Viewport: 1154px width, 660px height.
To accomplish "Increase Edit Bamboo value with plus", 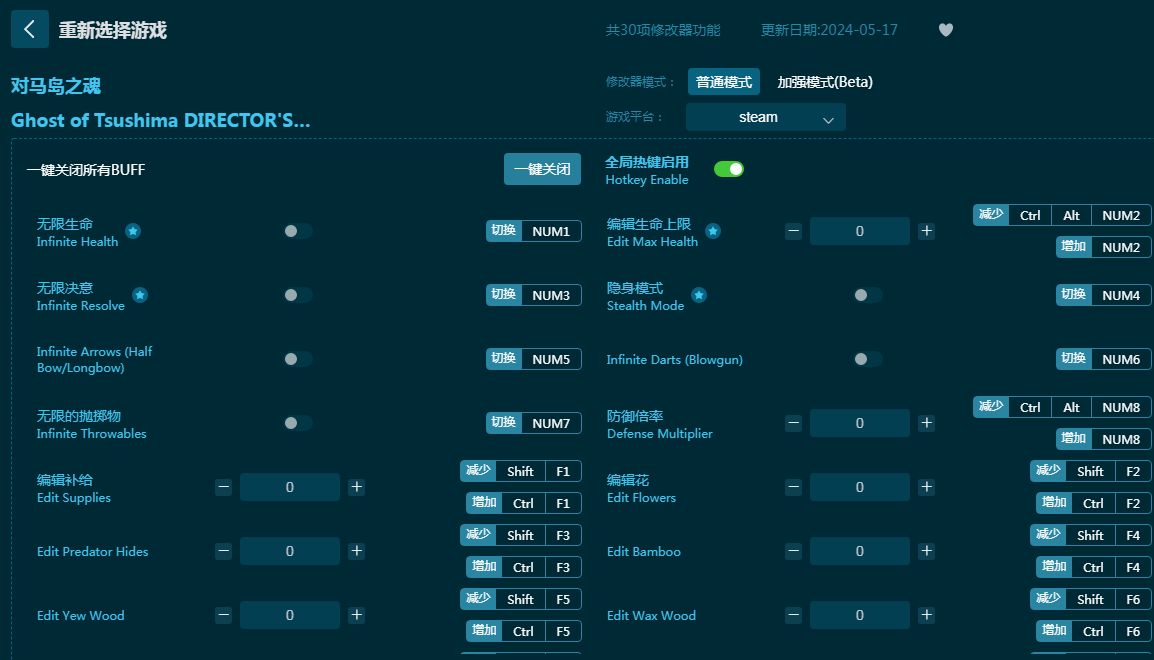I will pos(927,551).
